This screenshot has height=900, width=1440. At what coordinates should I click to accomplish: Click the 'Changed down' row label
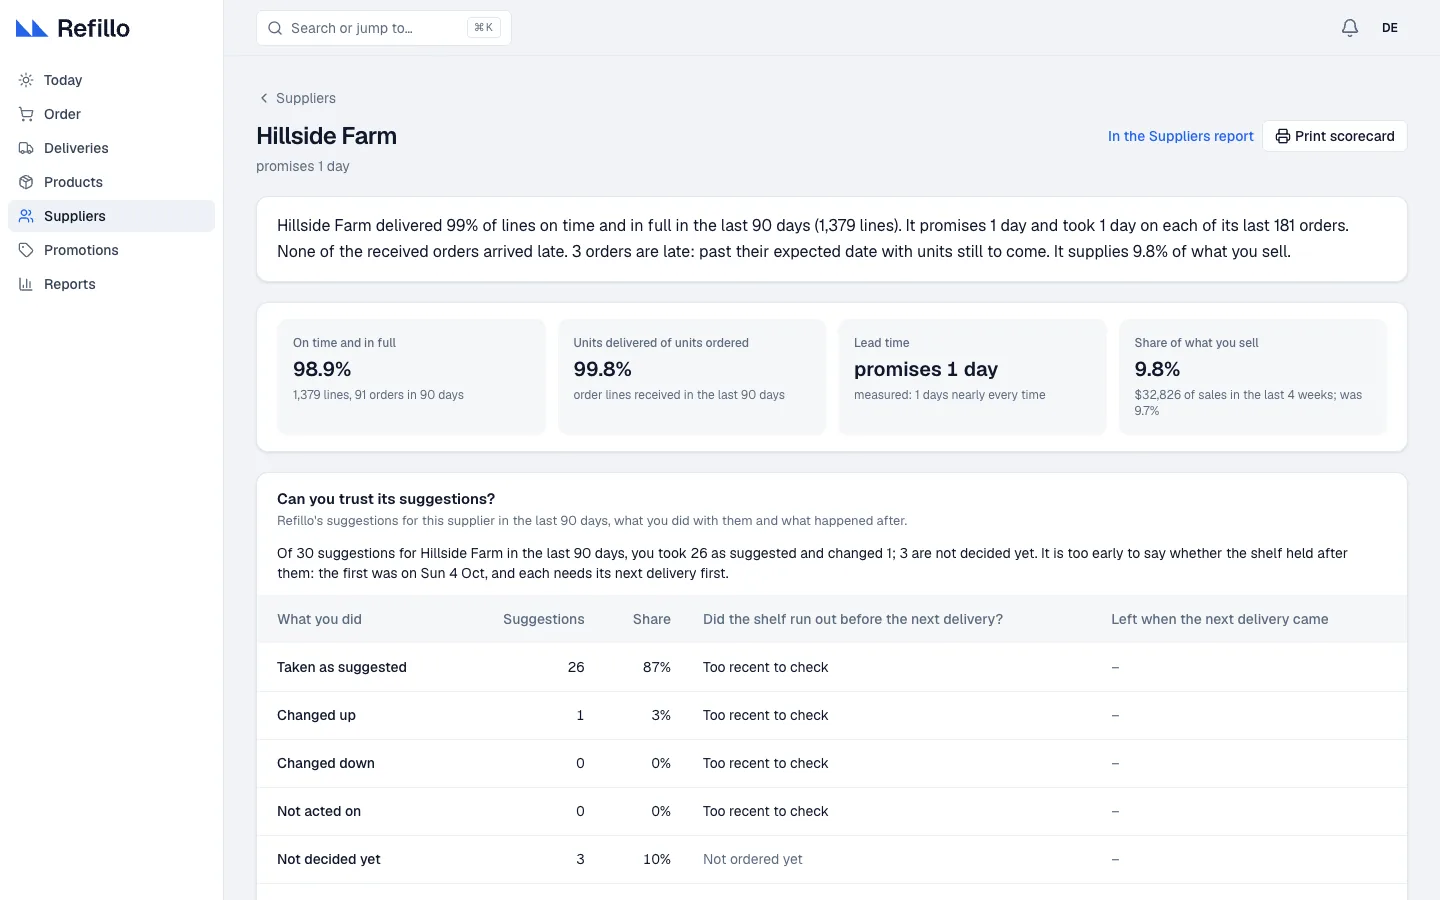pos(326,763)
